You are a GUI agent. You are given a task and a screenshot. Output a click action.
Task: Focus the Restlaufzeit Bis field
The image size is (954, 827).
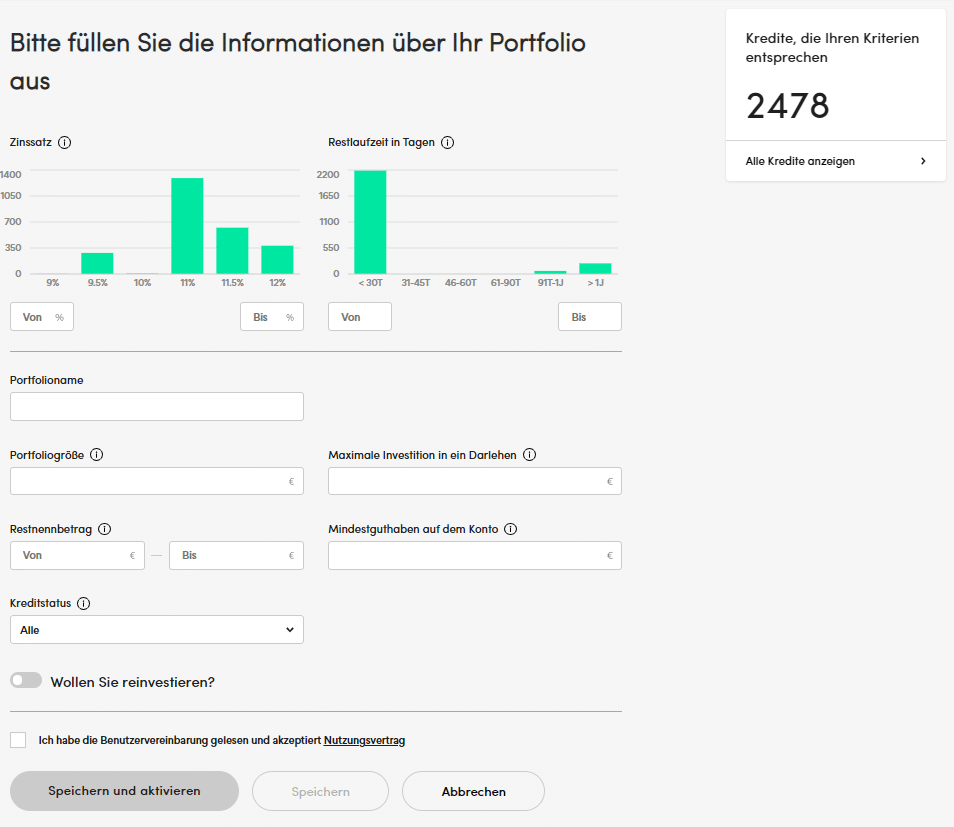point(590,317)
